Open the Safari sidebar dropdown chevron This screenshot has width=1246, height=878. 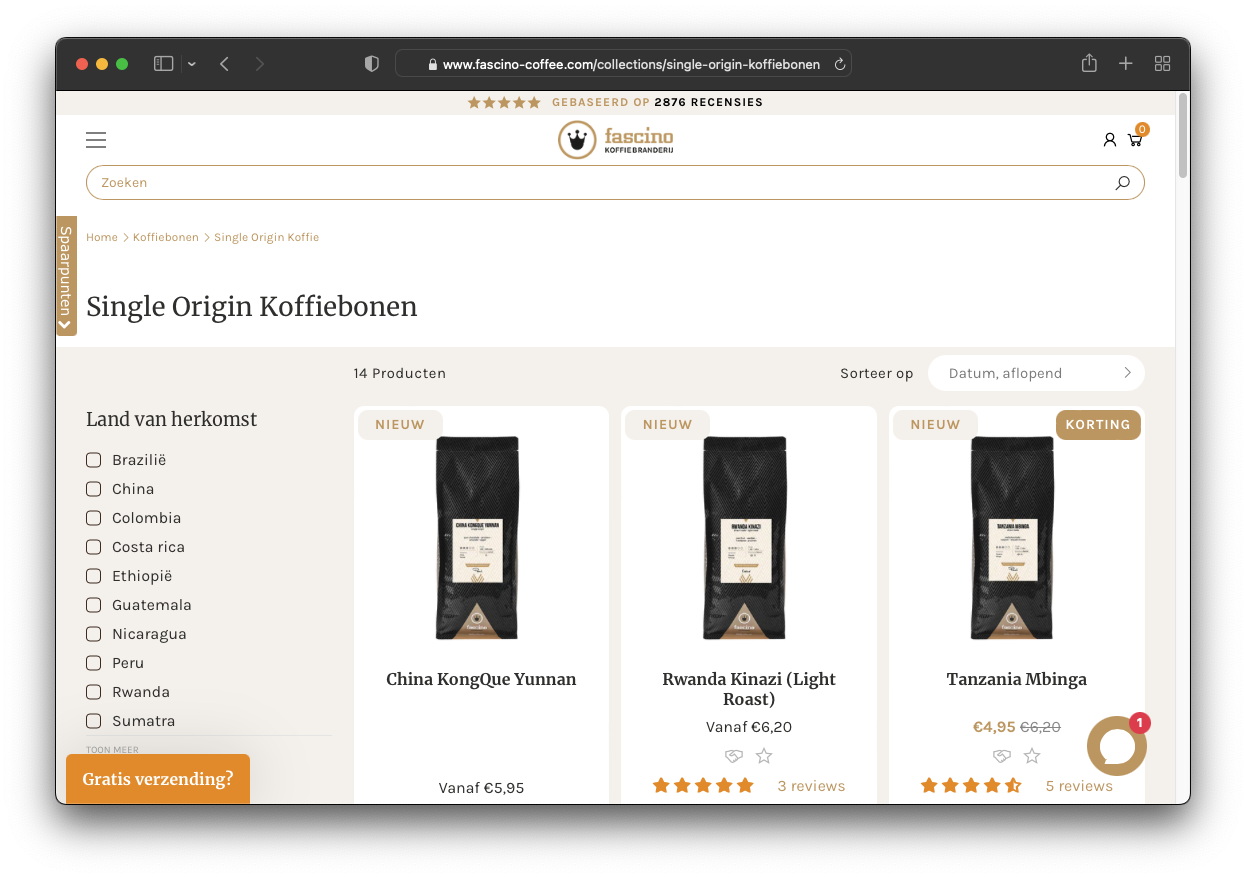(192, 64)
